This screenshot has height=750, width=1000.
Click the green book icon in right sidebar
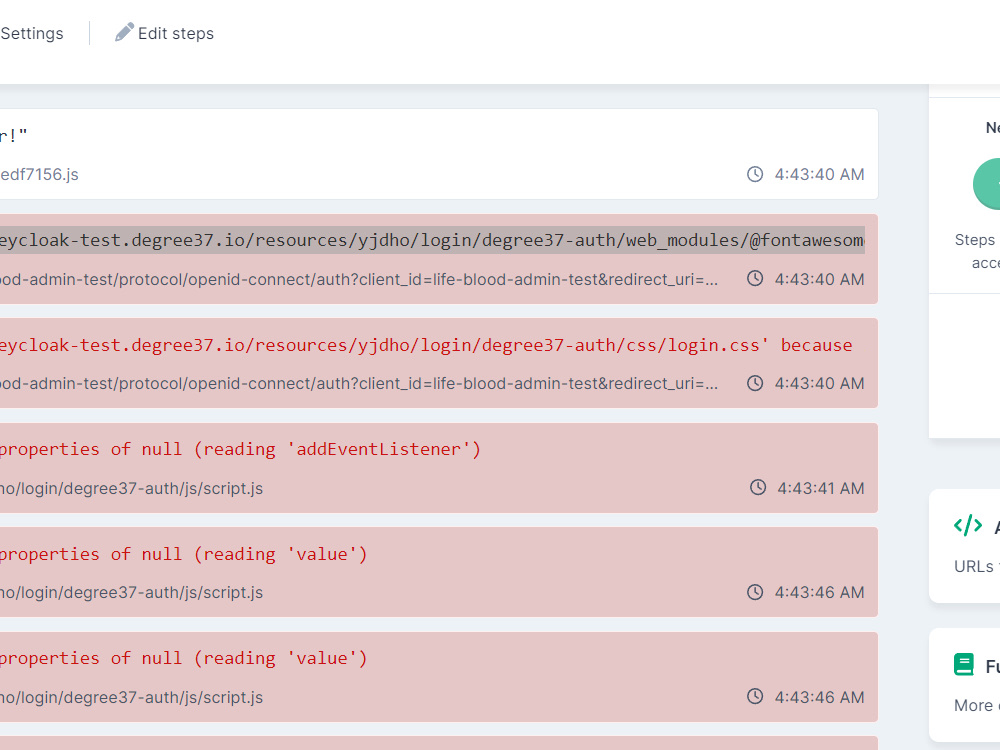coord(963,663)
